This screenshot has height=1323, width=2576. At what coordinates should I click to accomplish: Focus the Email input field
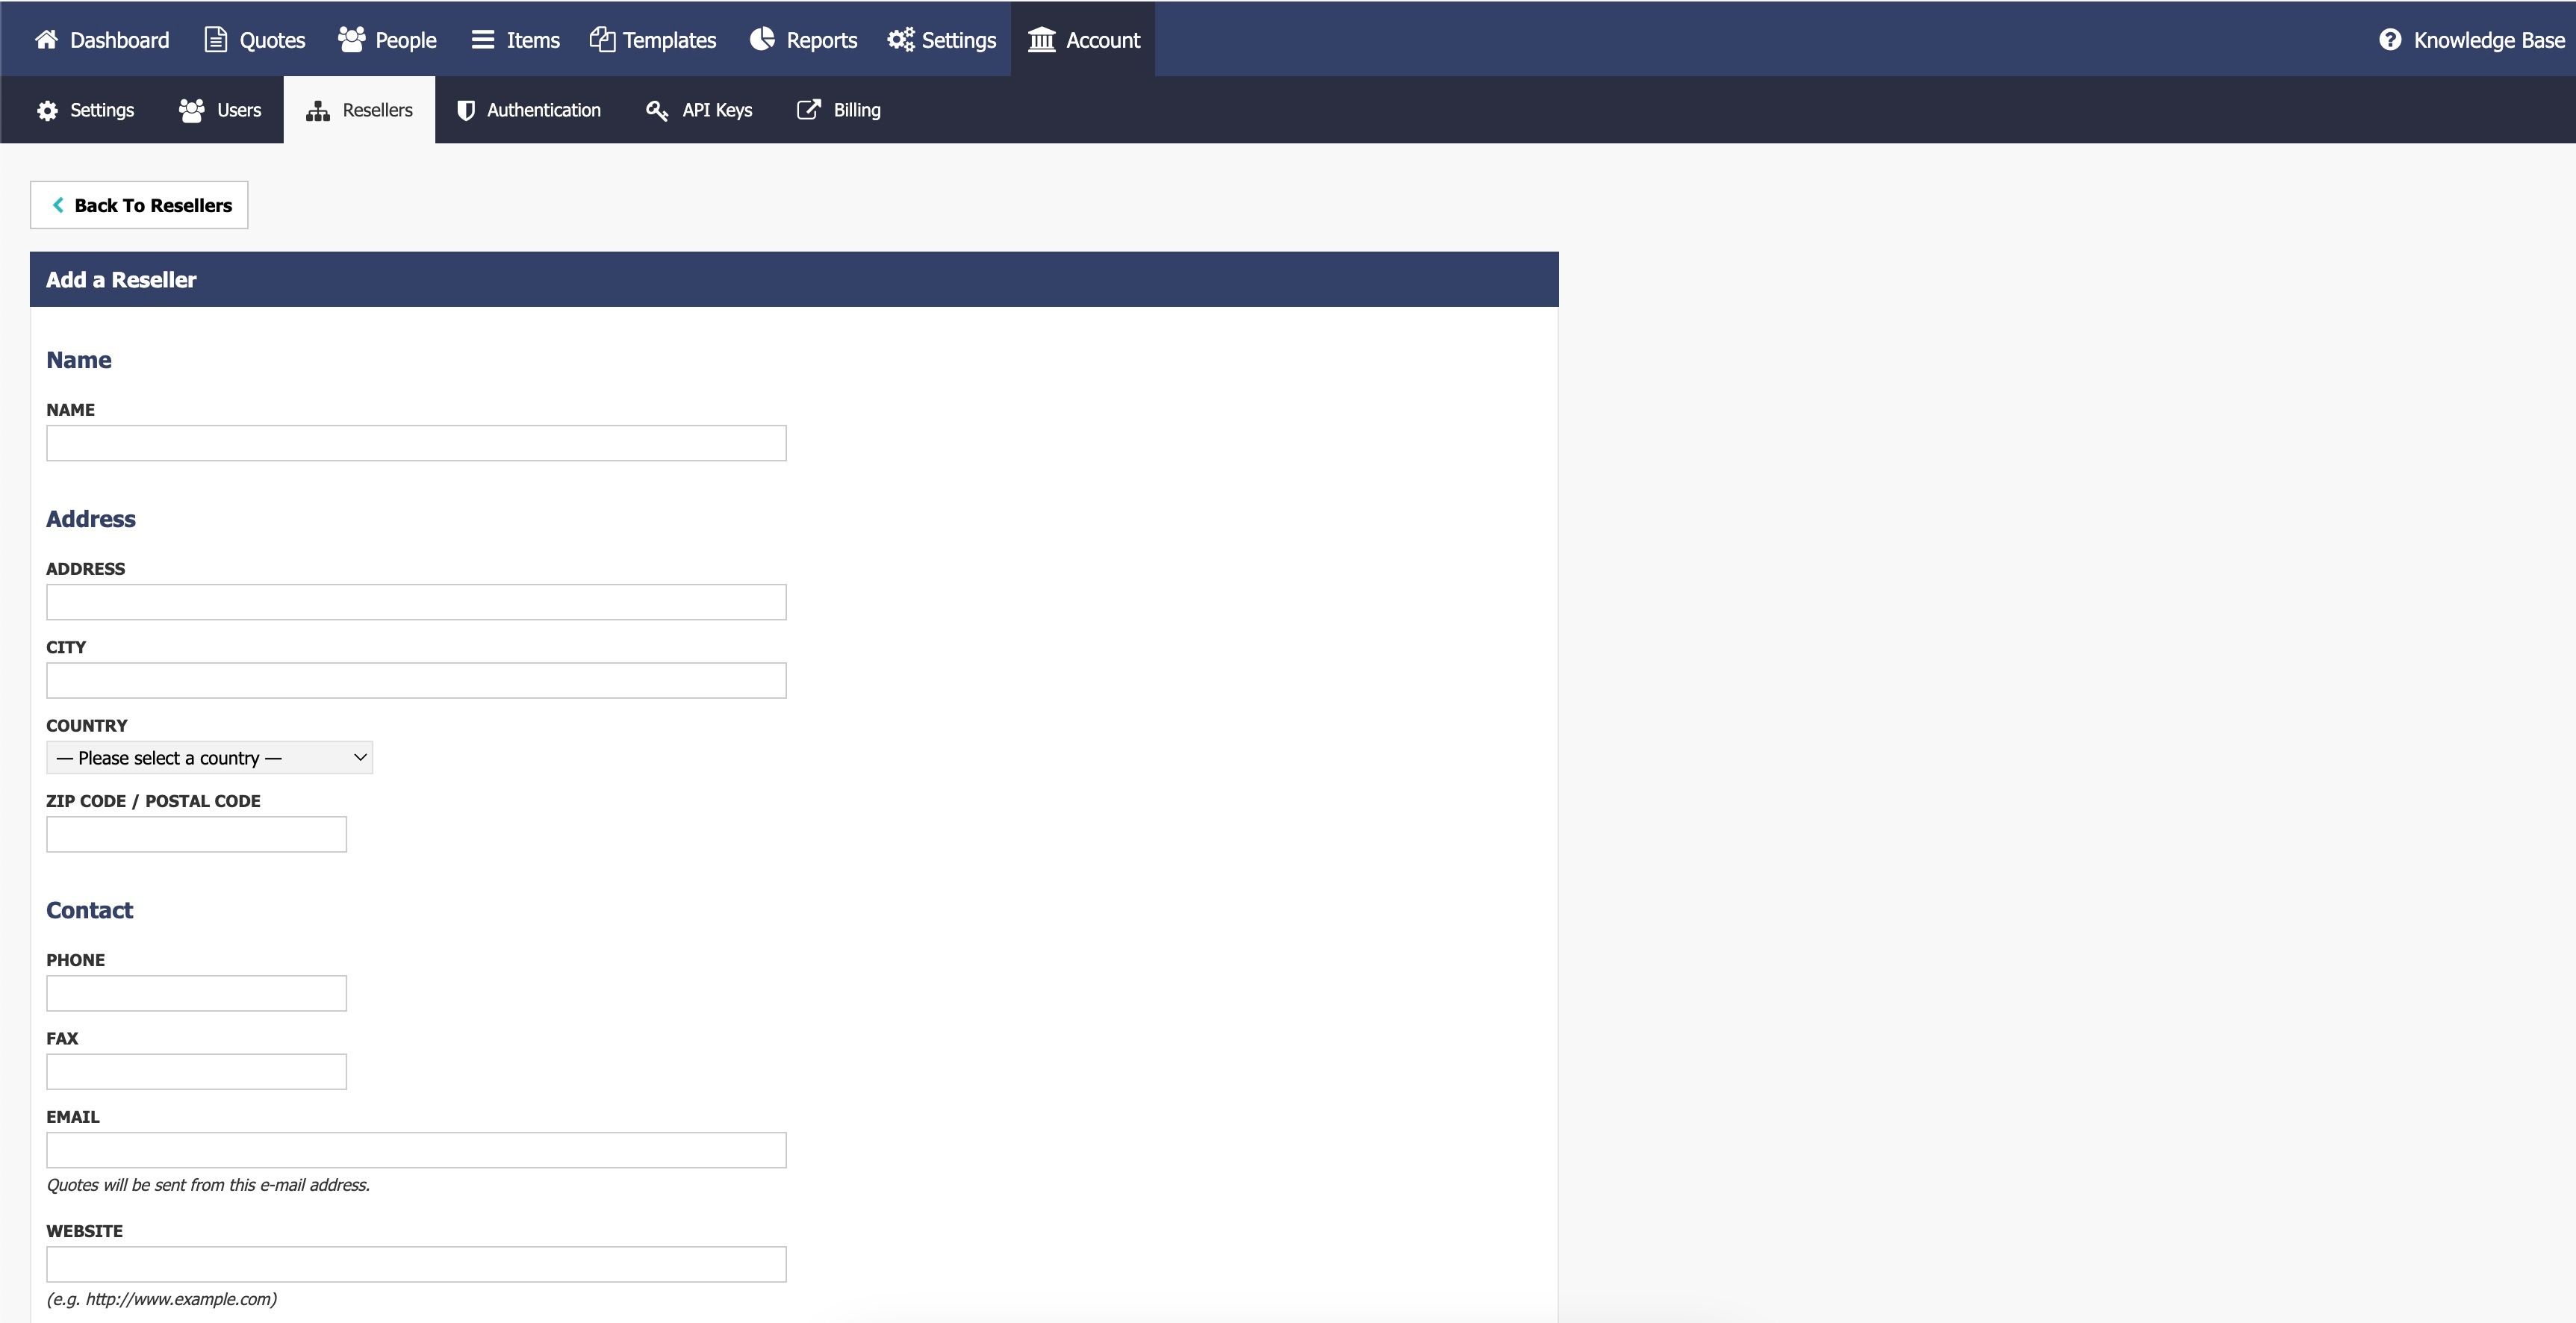point(416,1150)
